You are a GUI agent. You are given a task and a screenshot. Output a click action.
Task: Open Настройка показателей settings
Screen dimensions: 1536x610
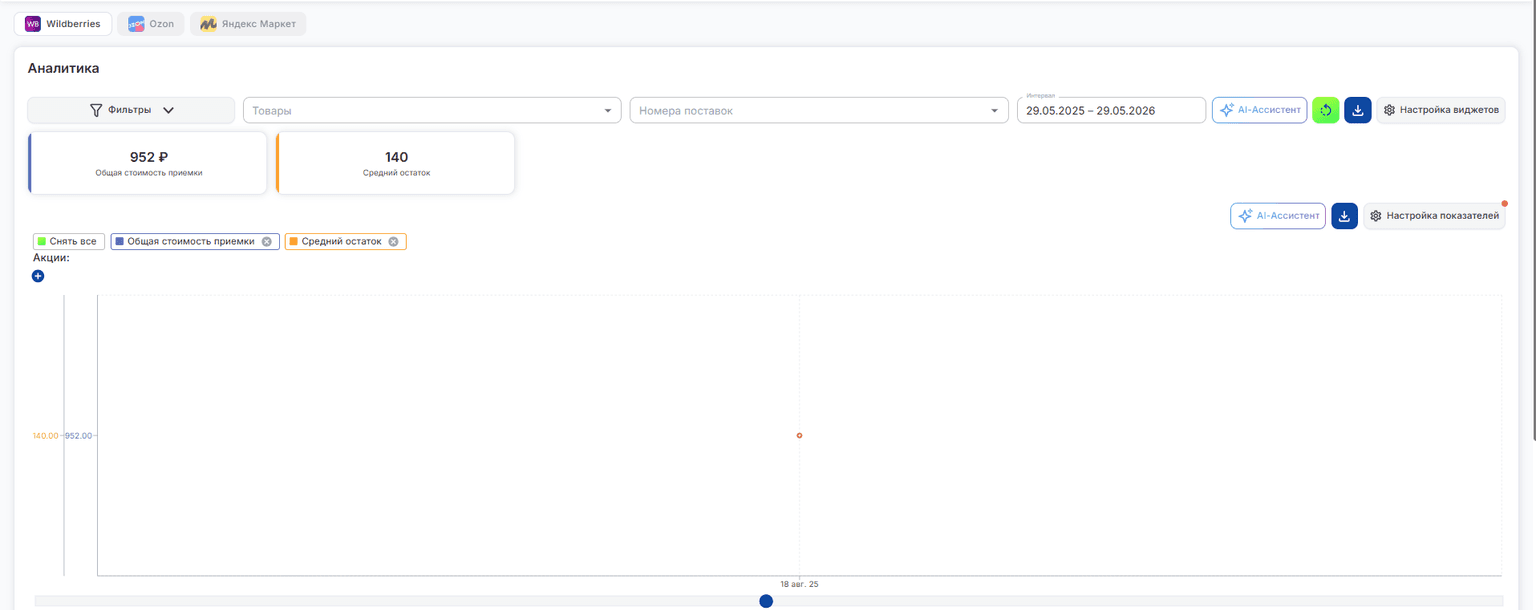(x=1434, y=216)
